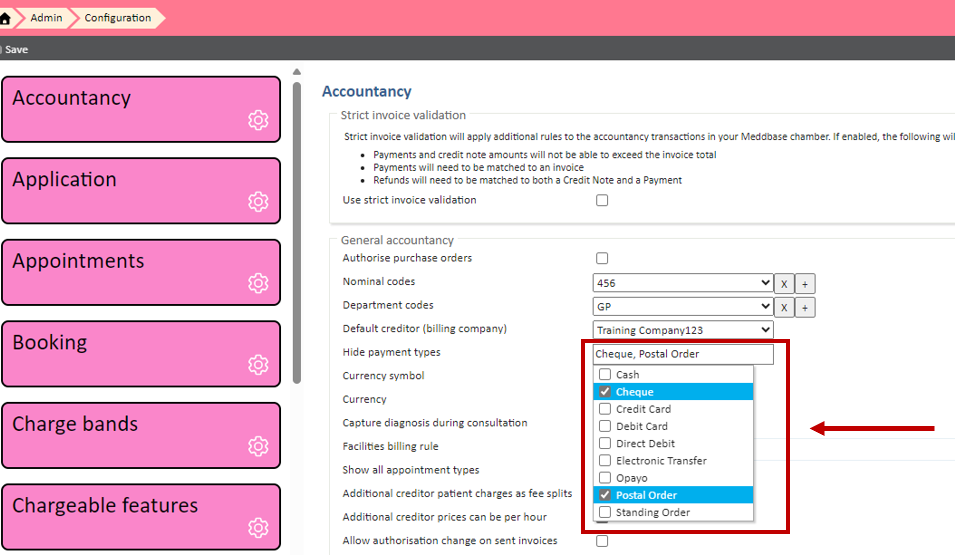The width and height of the screenshot is (955, 555).
Task: Remove nominal code with X button
Action: pos(785,283)
